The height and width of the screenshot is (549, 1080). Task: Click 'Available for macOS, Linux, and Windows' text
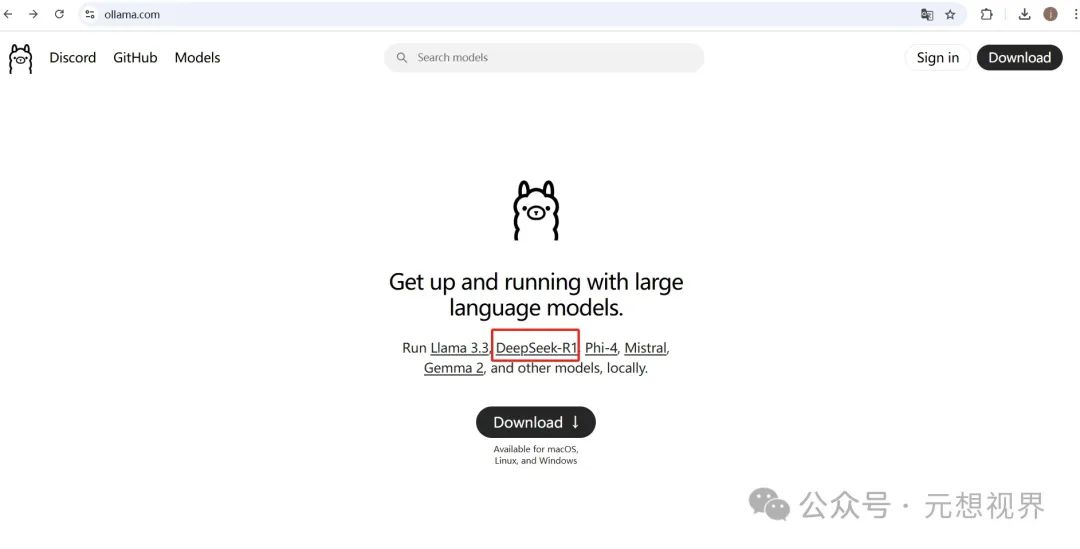pos(536,455)
